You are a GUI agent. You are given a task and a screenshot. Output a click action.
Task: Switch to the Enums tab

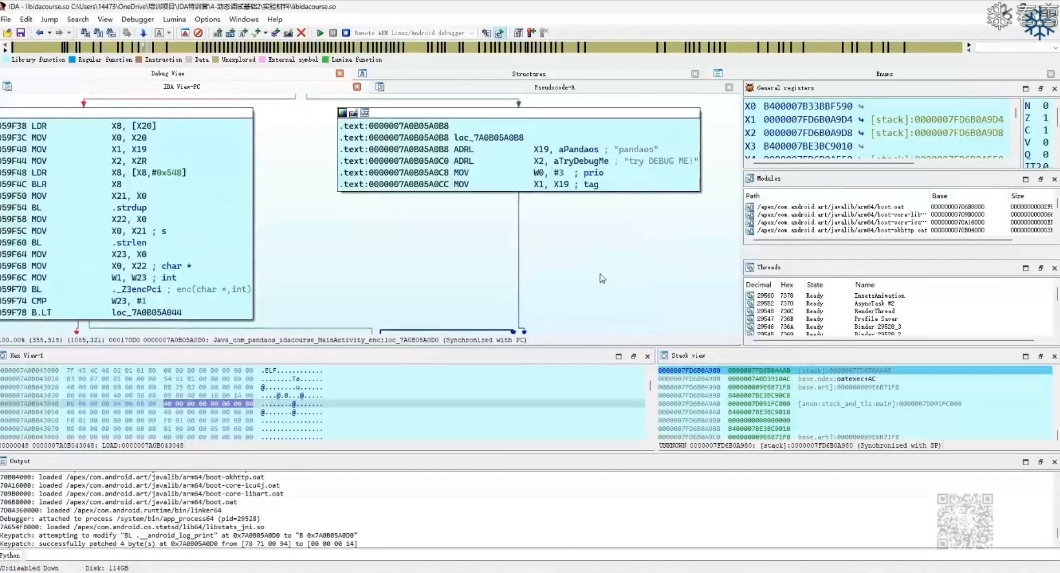pos(884,74)
